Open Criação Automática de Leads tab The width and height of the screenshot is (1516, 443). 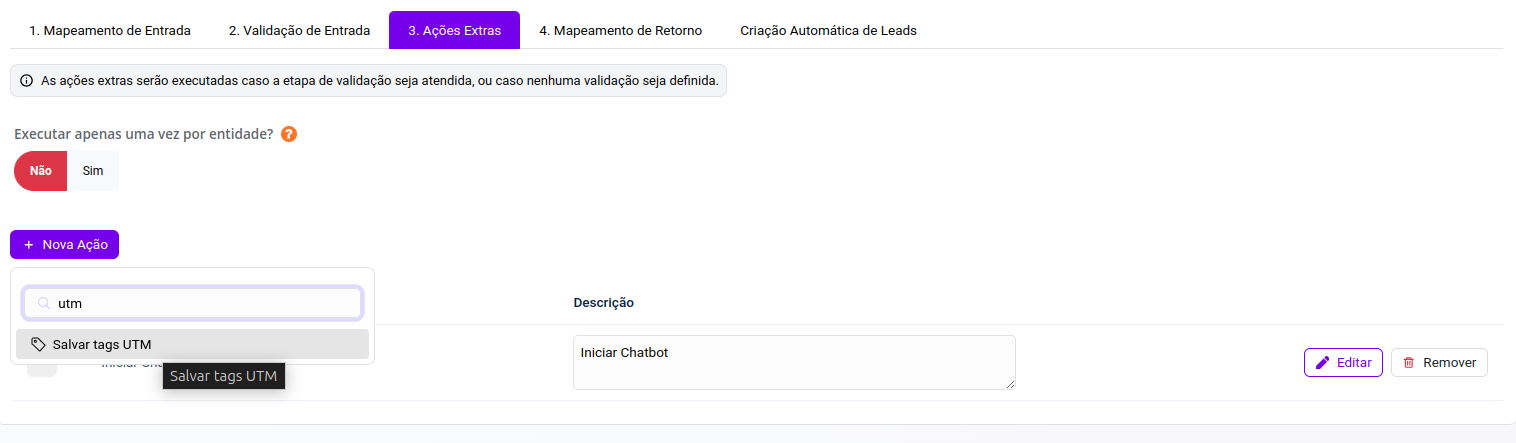click(828, 31)
